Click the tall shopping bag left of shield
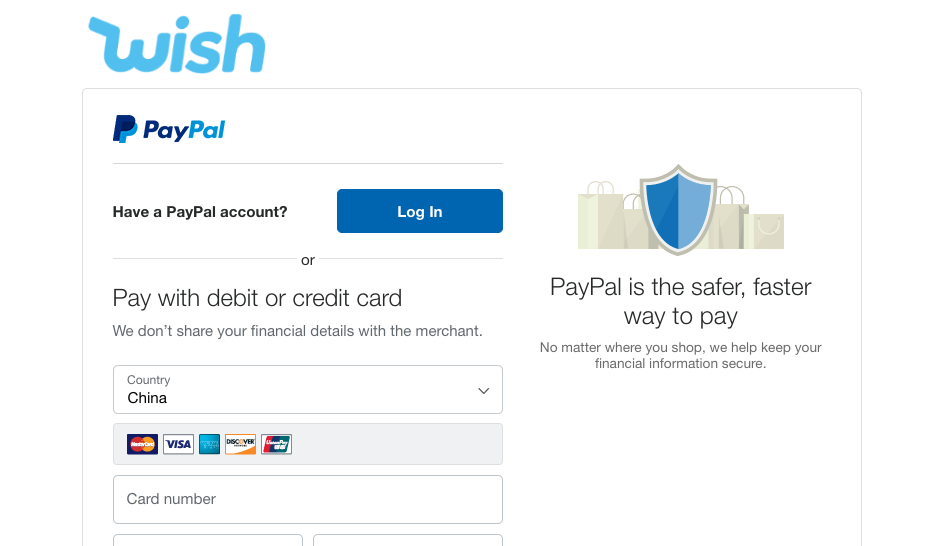 click(x=601, y=215)
